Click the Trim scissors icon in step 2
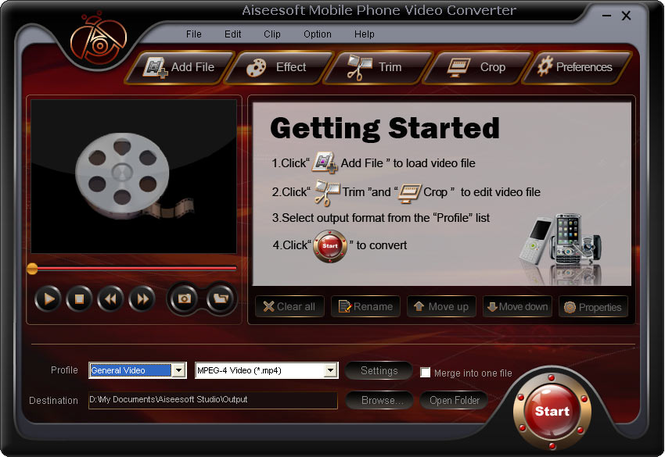This screenshot has width=665, height=457. [327, 193]
